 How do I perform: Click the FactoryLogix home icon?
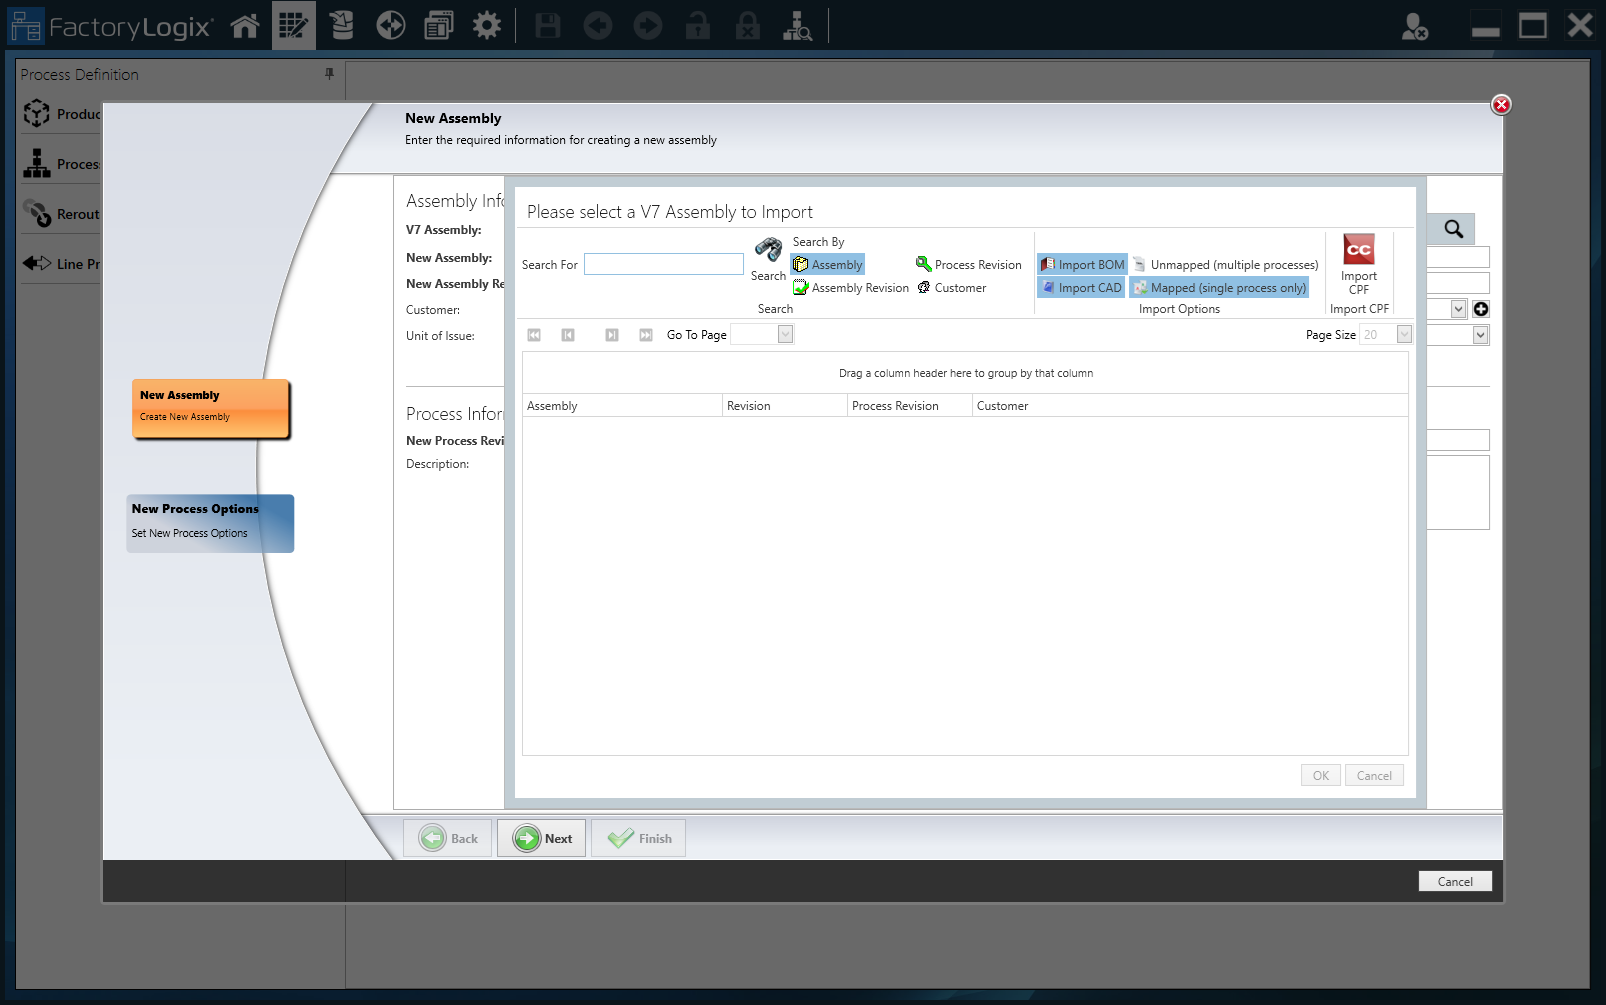245,25
